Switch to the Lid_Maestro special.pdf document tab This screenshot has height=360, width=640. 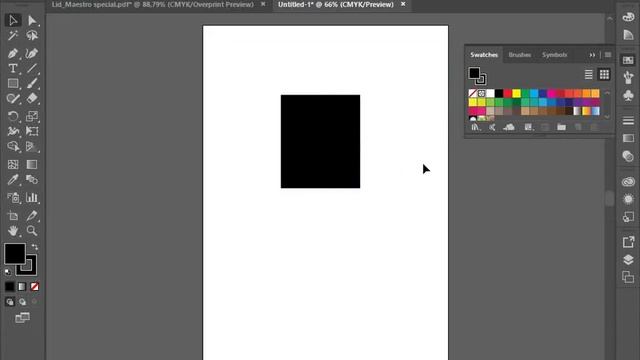click(153, 4)
